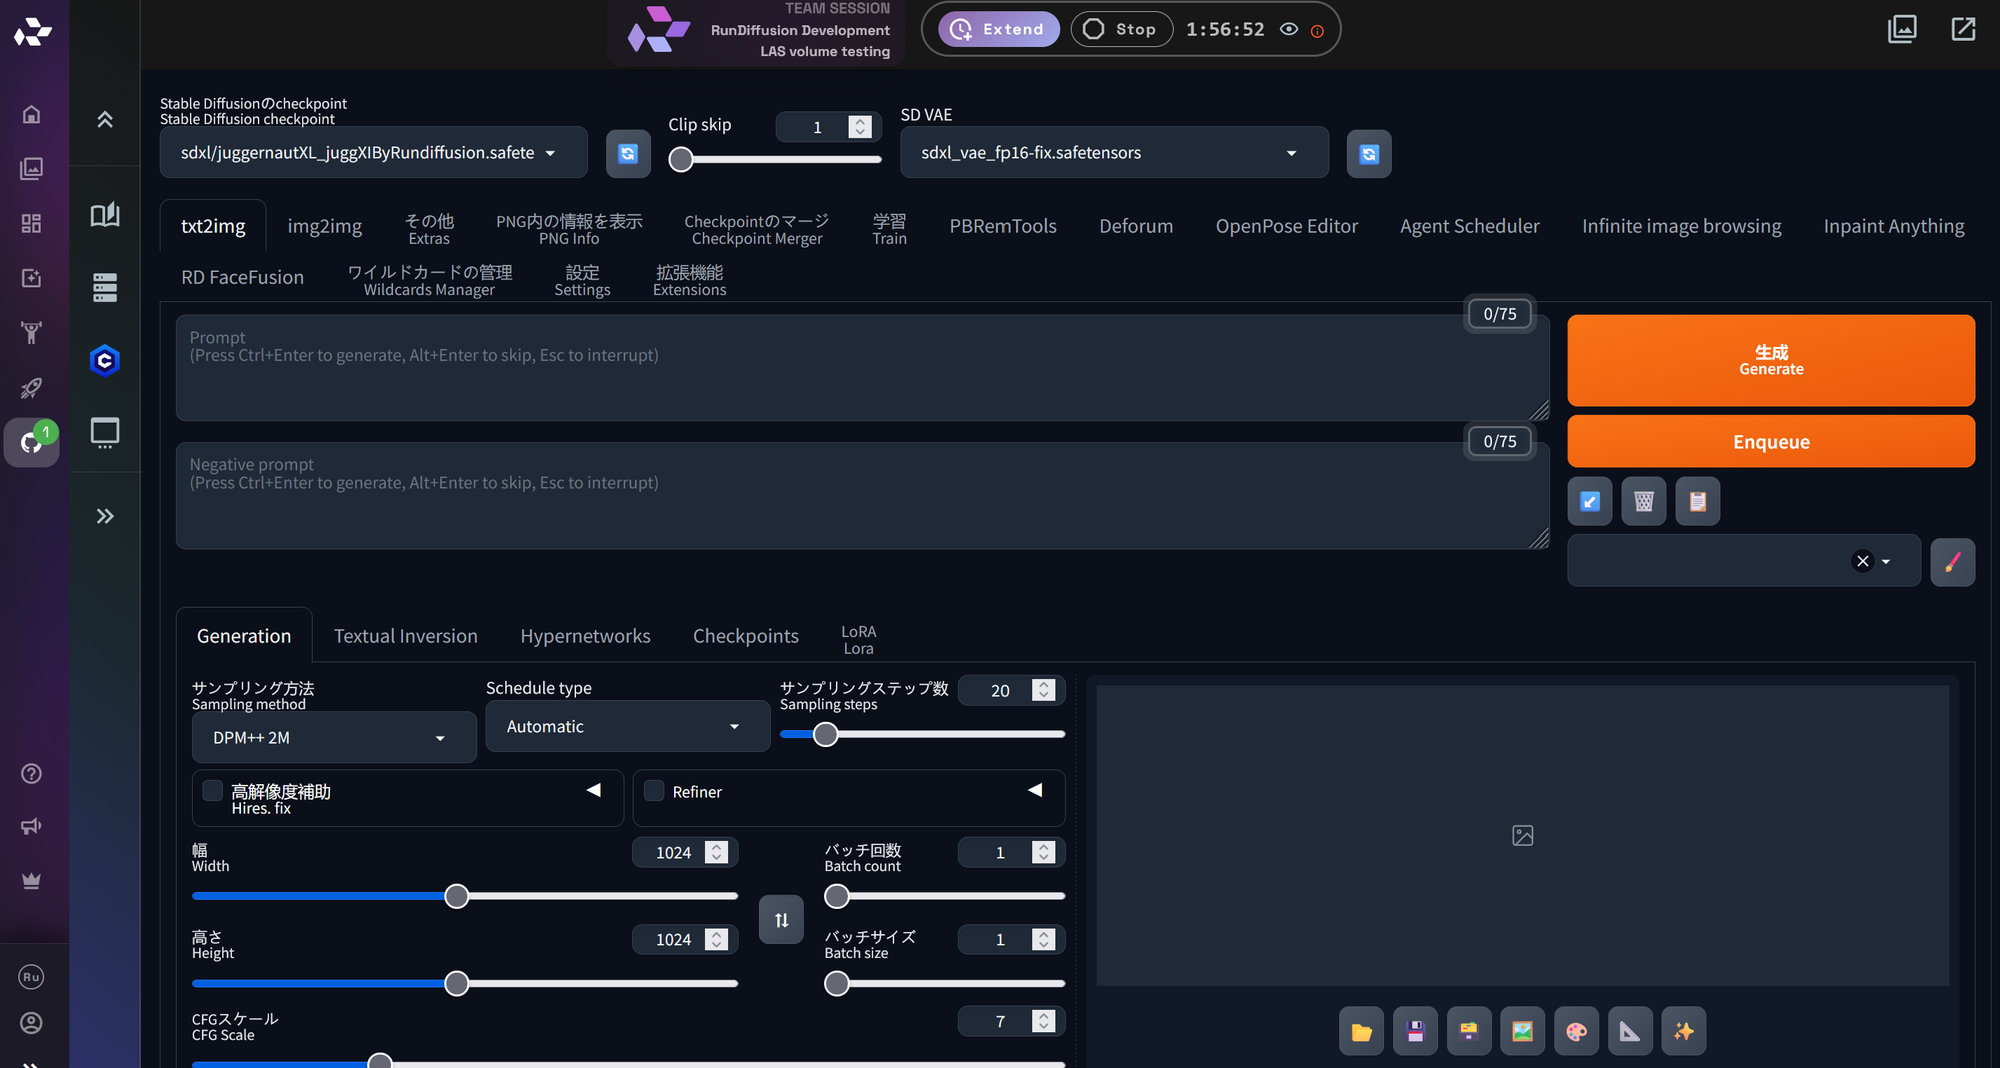
Task: Click the orange Generate button
Action: pos(1771,360)
